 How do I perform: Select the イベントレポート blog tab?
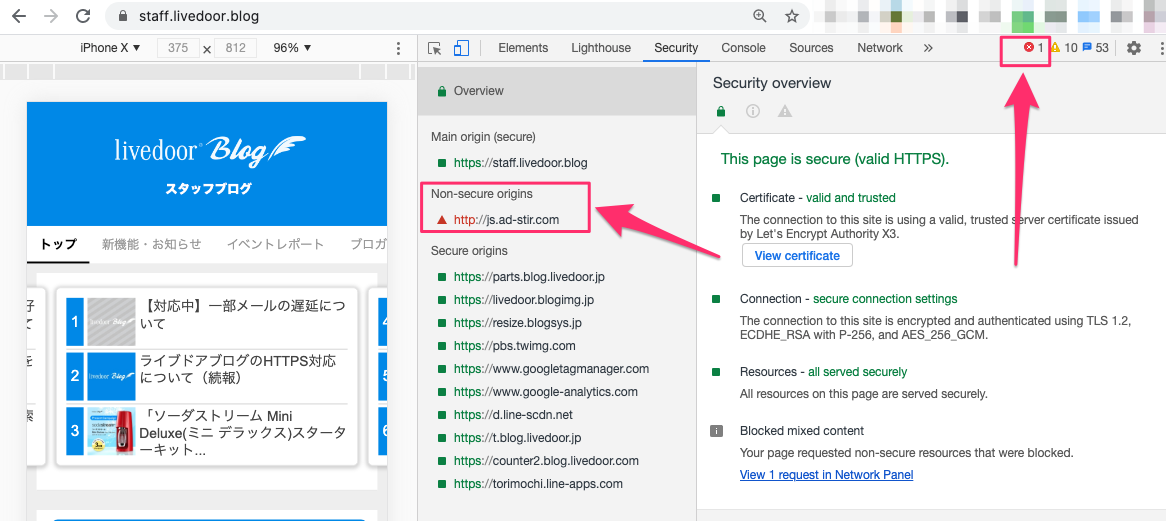pyautogui.click(x=275, y=244)
